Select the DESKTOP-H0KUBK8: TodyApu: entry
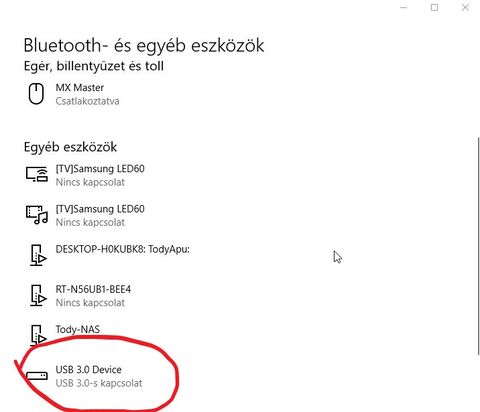This screenshot has width=480, height=412. point(122,249)
